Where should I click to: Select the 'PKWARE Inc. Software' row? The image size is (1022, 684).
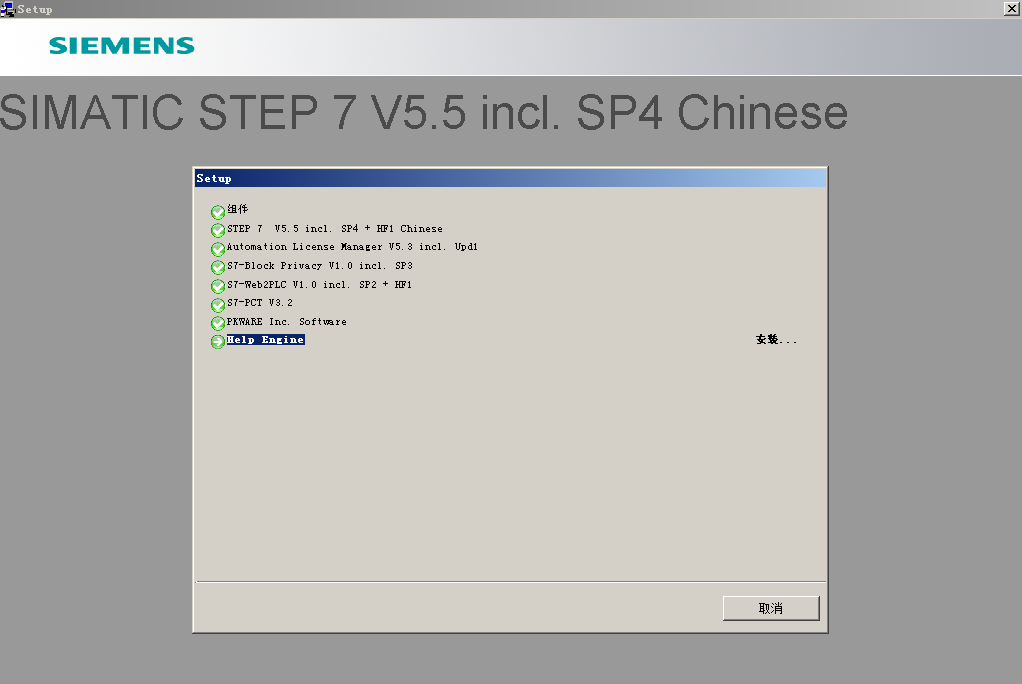pyautogui.click(x=287, y=322)
